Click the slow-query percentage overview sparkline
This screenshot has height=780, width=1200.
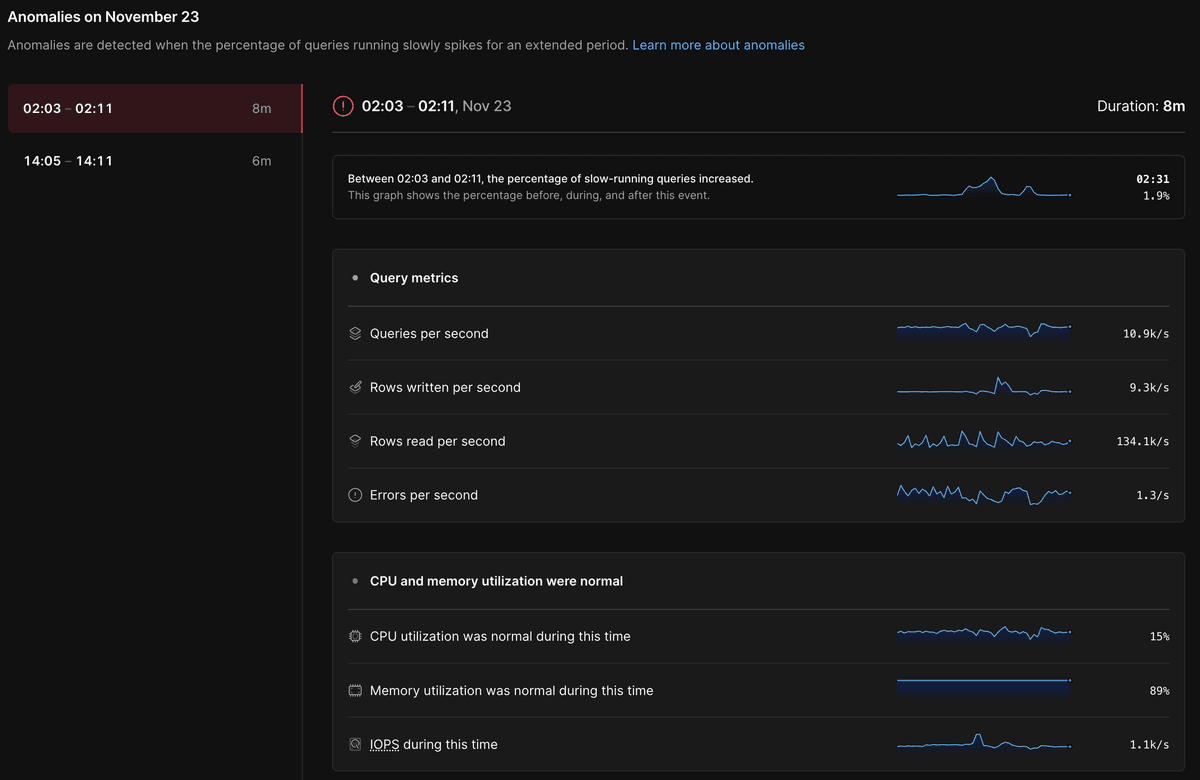coord(984,186)
